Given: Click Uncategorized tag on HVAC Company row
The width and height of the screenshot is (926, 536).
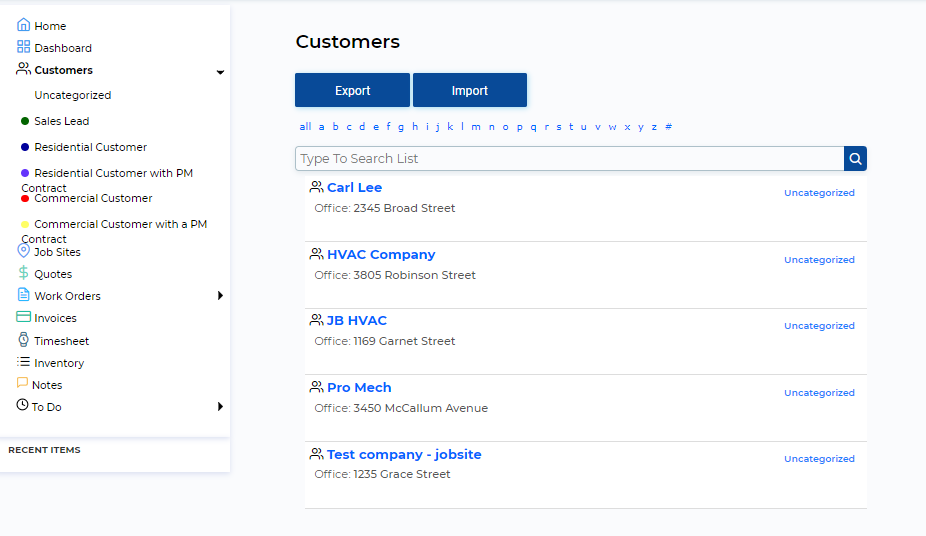Looking at the screenshot, I should (x=819, y=260).
